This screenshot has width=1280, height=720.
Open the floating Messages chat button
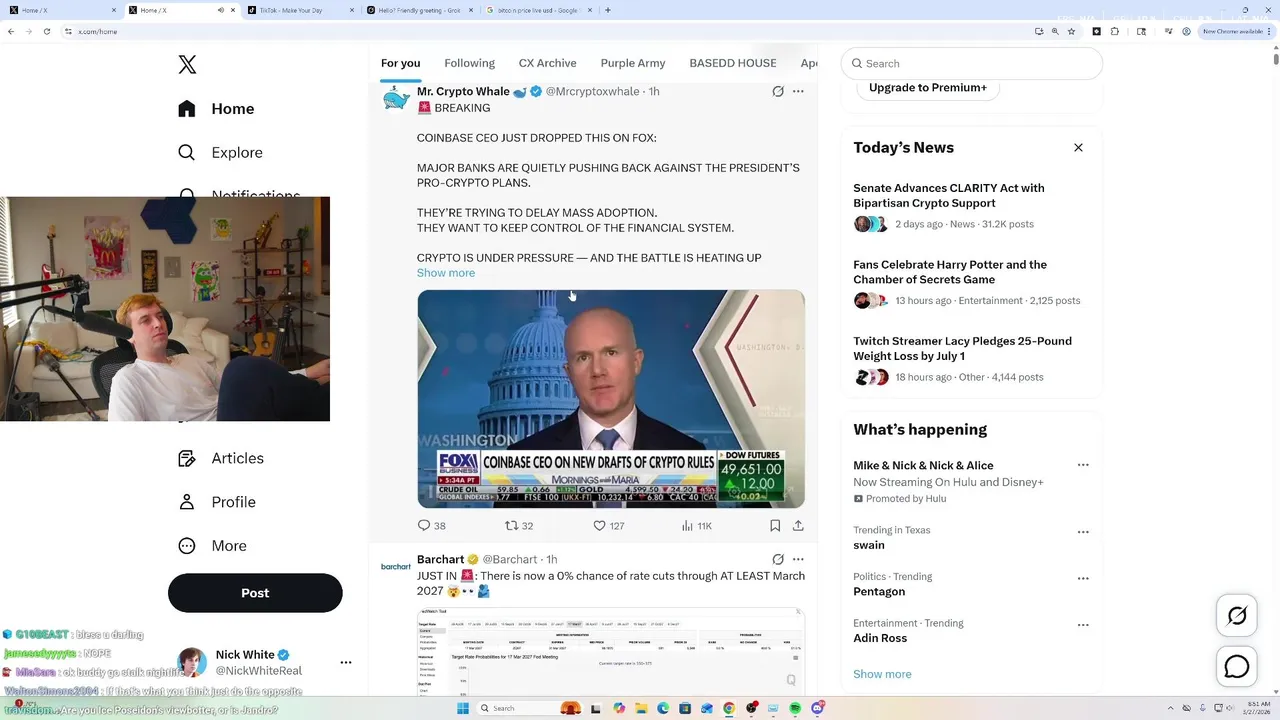[x=1237, y=666]
